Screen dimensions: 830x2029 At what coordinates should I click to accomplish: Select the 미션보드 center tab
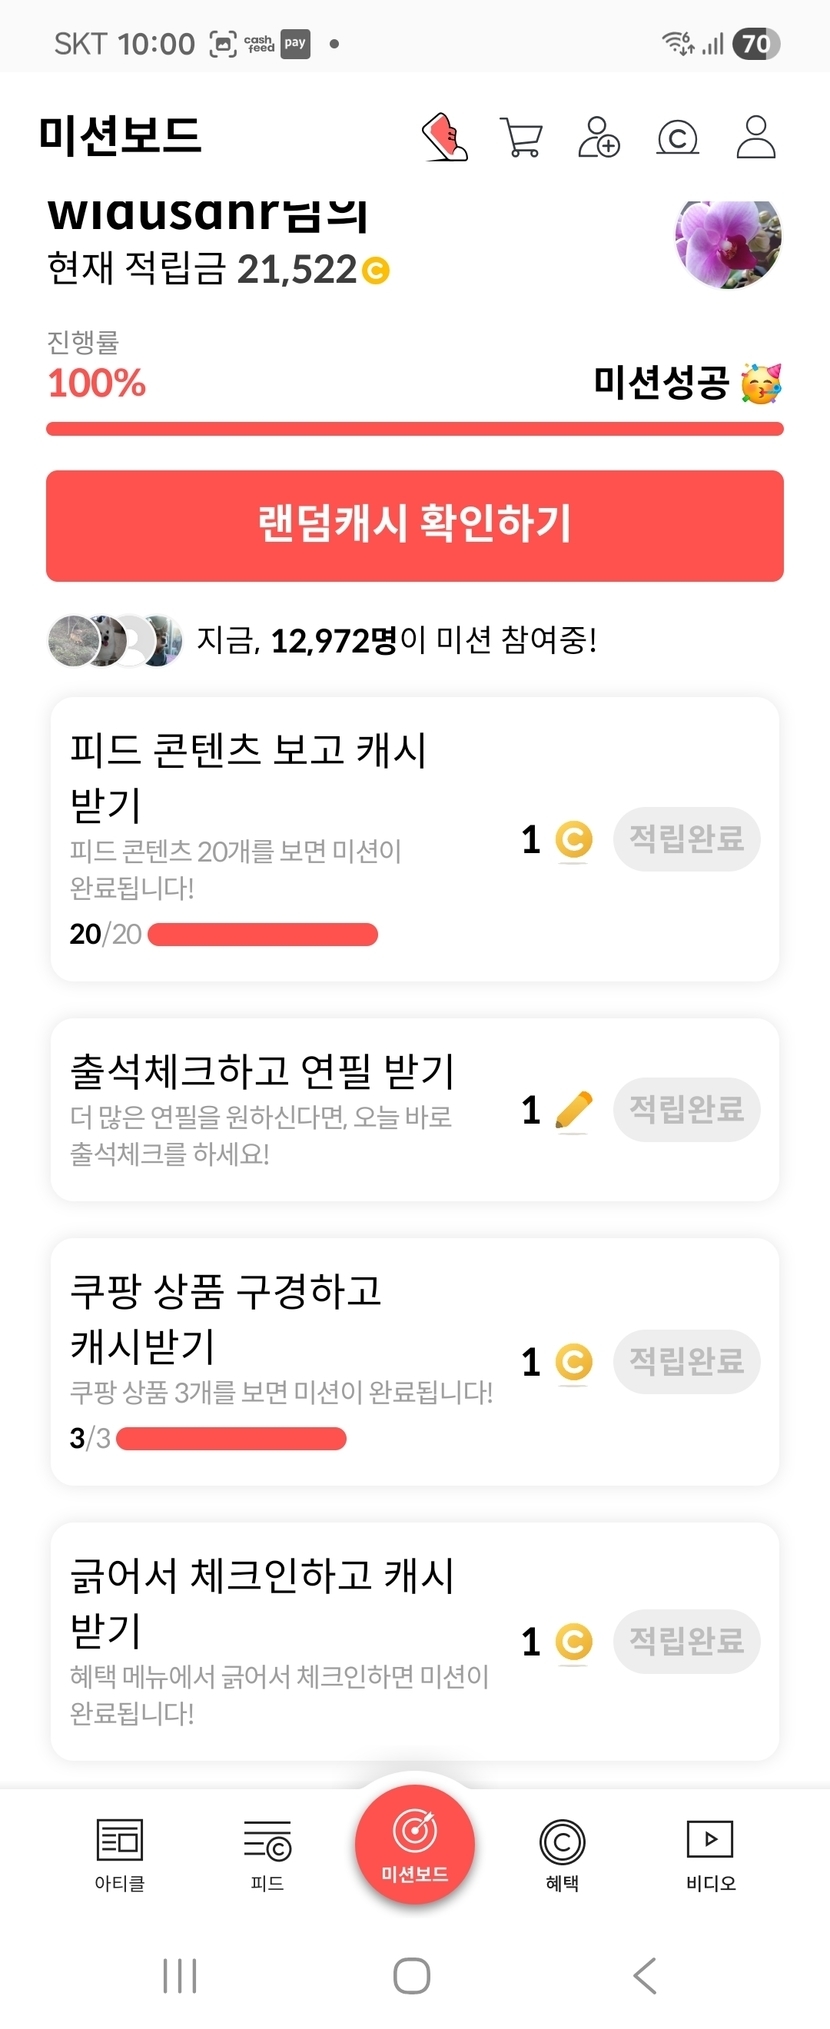[414, 1845]
